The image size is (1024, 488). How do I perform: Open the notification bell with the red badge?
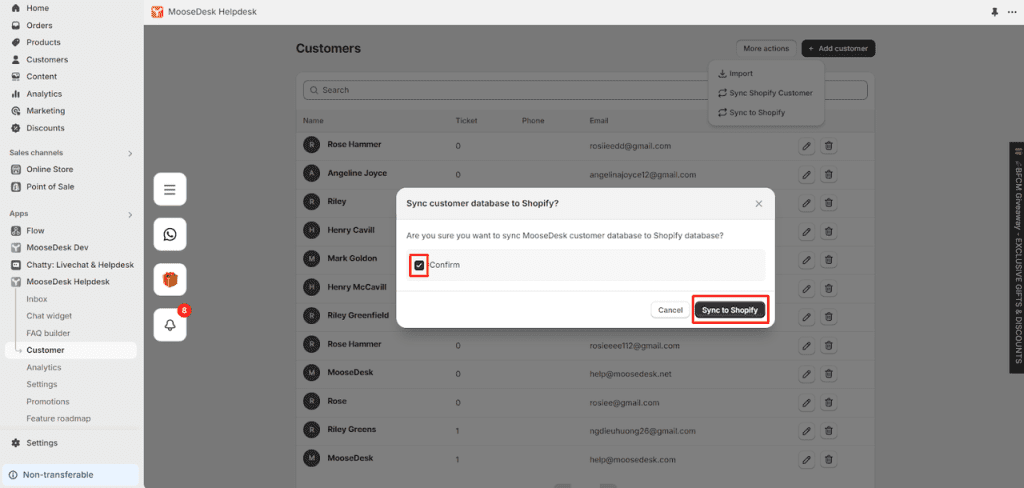tap(170, 325)
